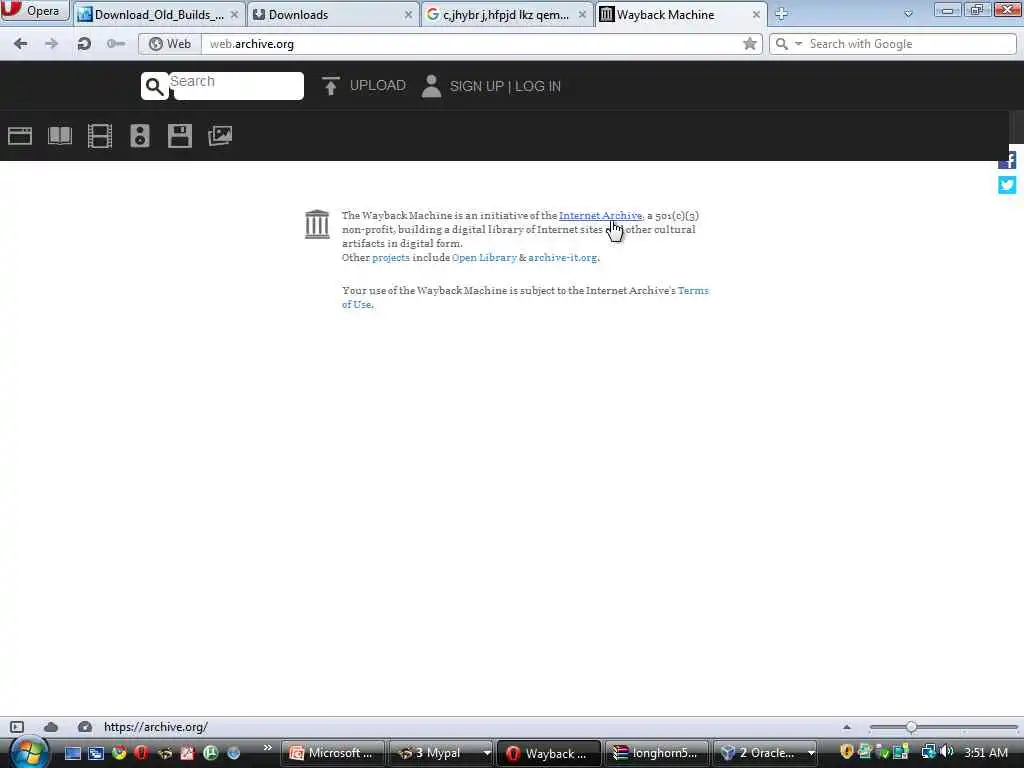The image size is (1024, 768).
Task: Open view options arrow beside zoom slider
Action: tap(846, 727)
